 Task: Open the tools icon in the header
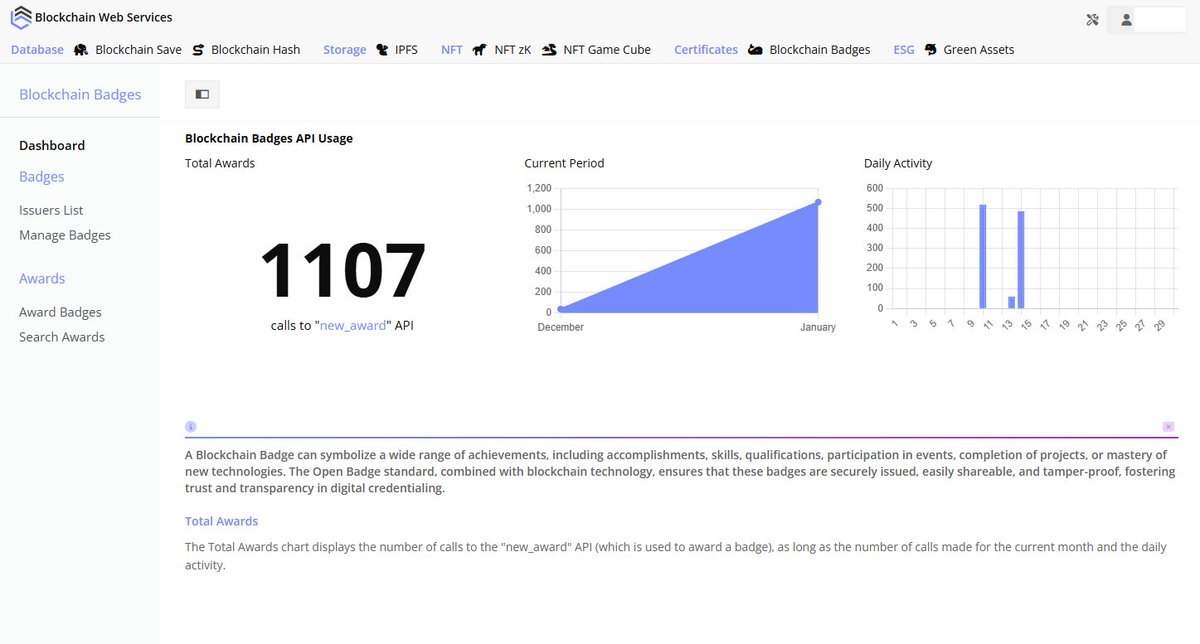point(1092,20)
